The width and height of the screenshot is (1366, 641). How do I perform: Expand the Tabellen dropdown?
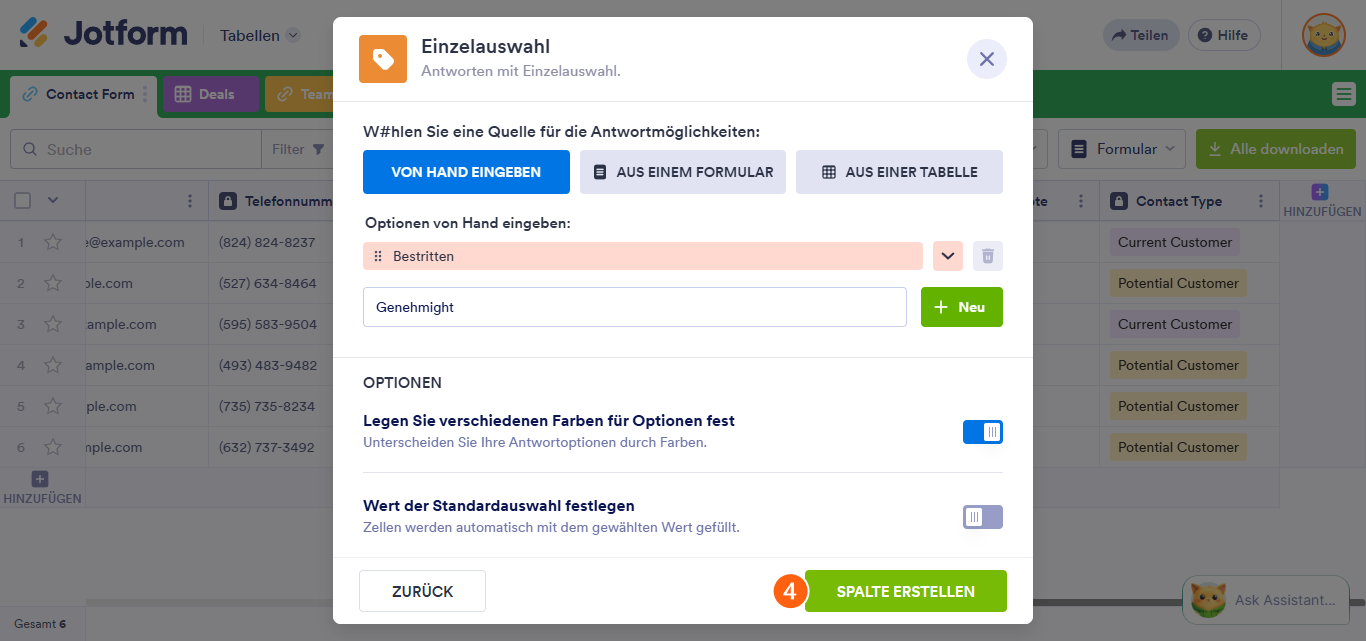(259, 34)
